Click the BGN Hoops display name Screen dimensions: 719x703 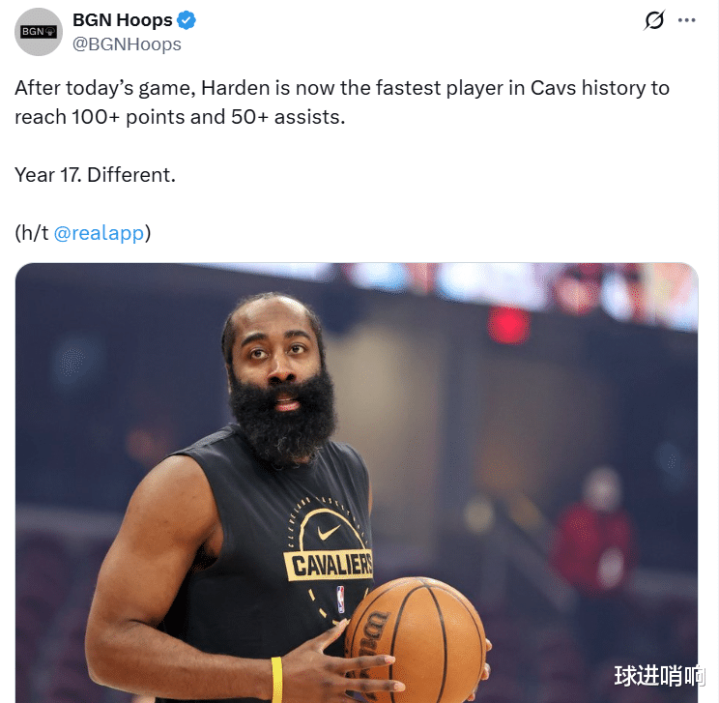point(122,20)
